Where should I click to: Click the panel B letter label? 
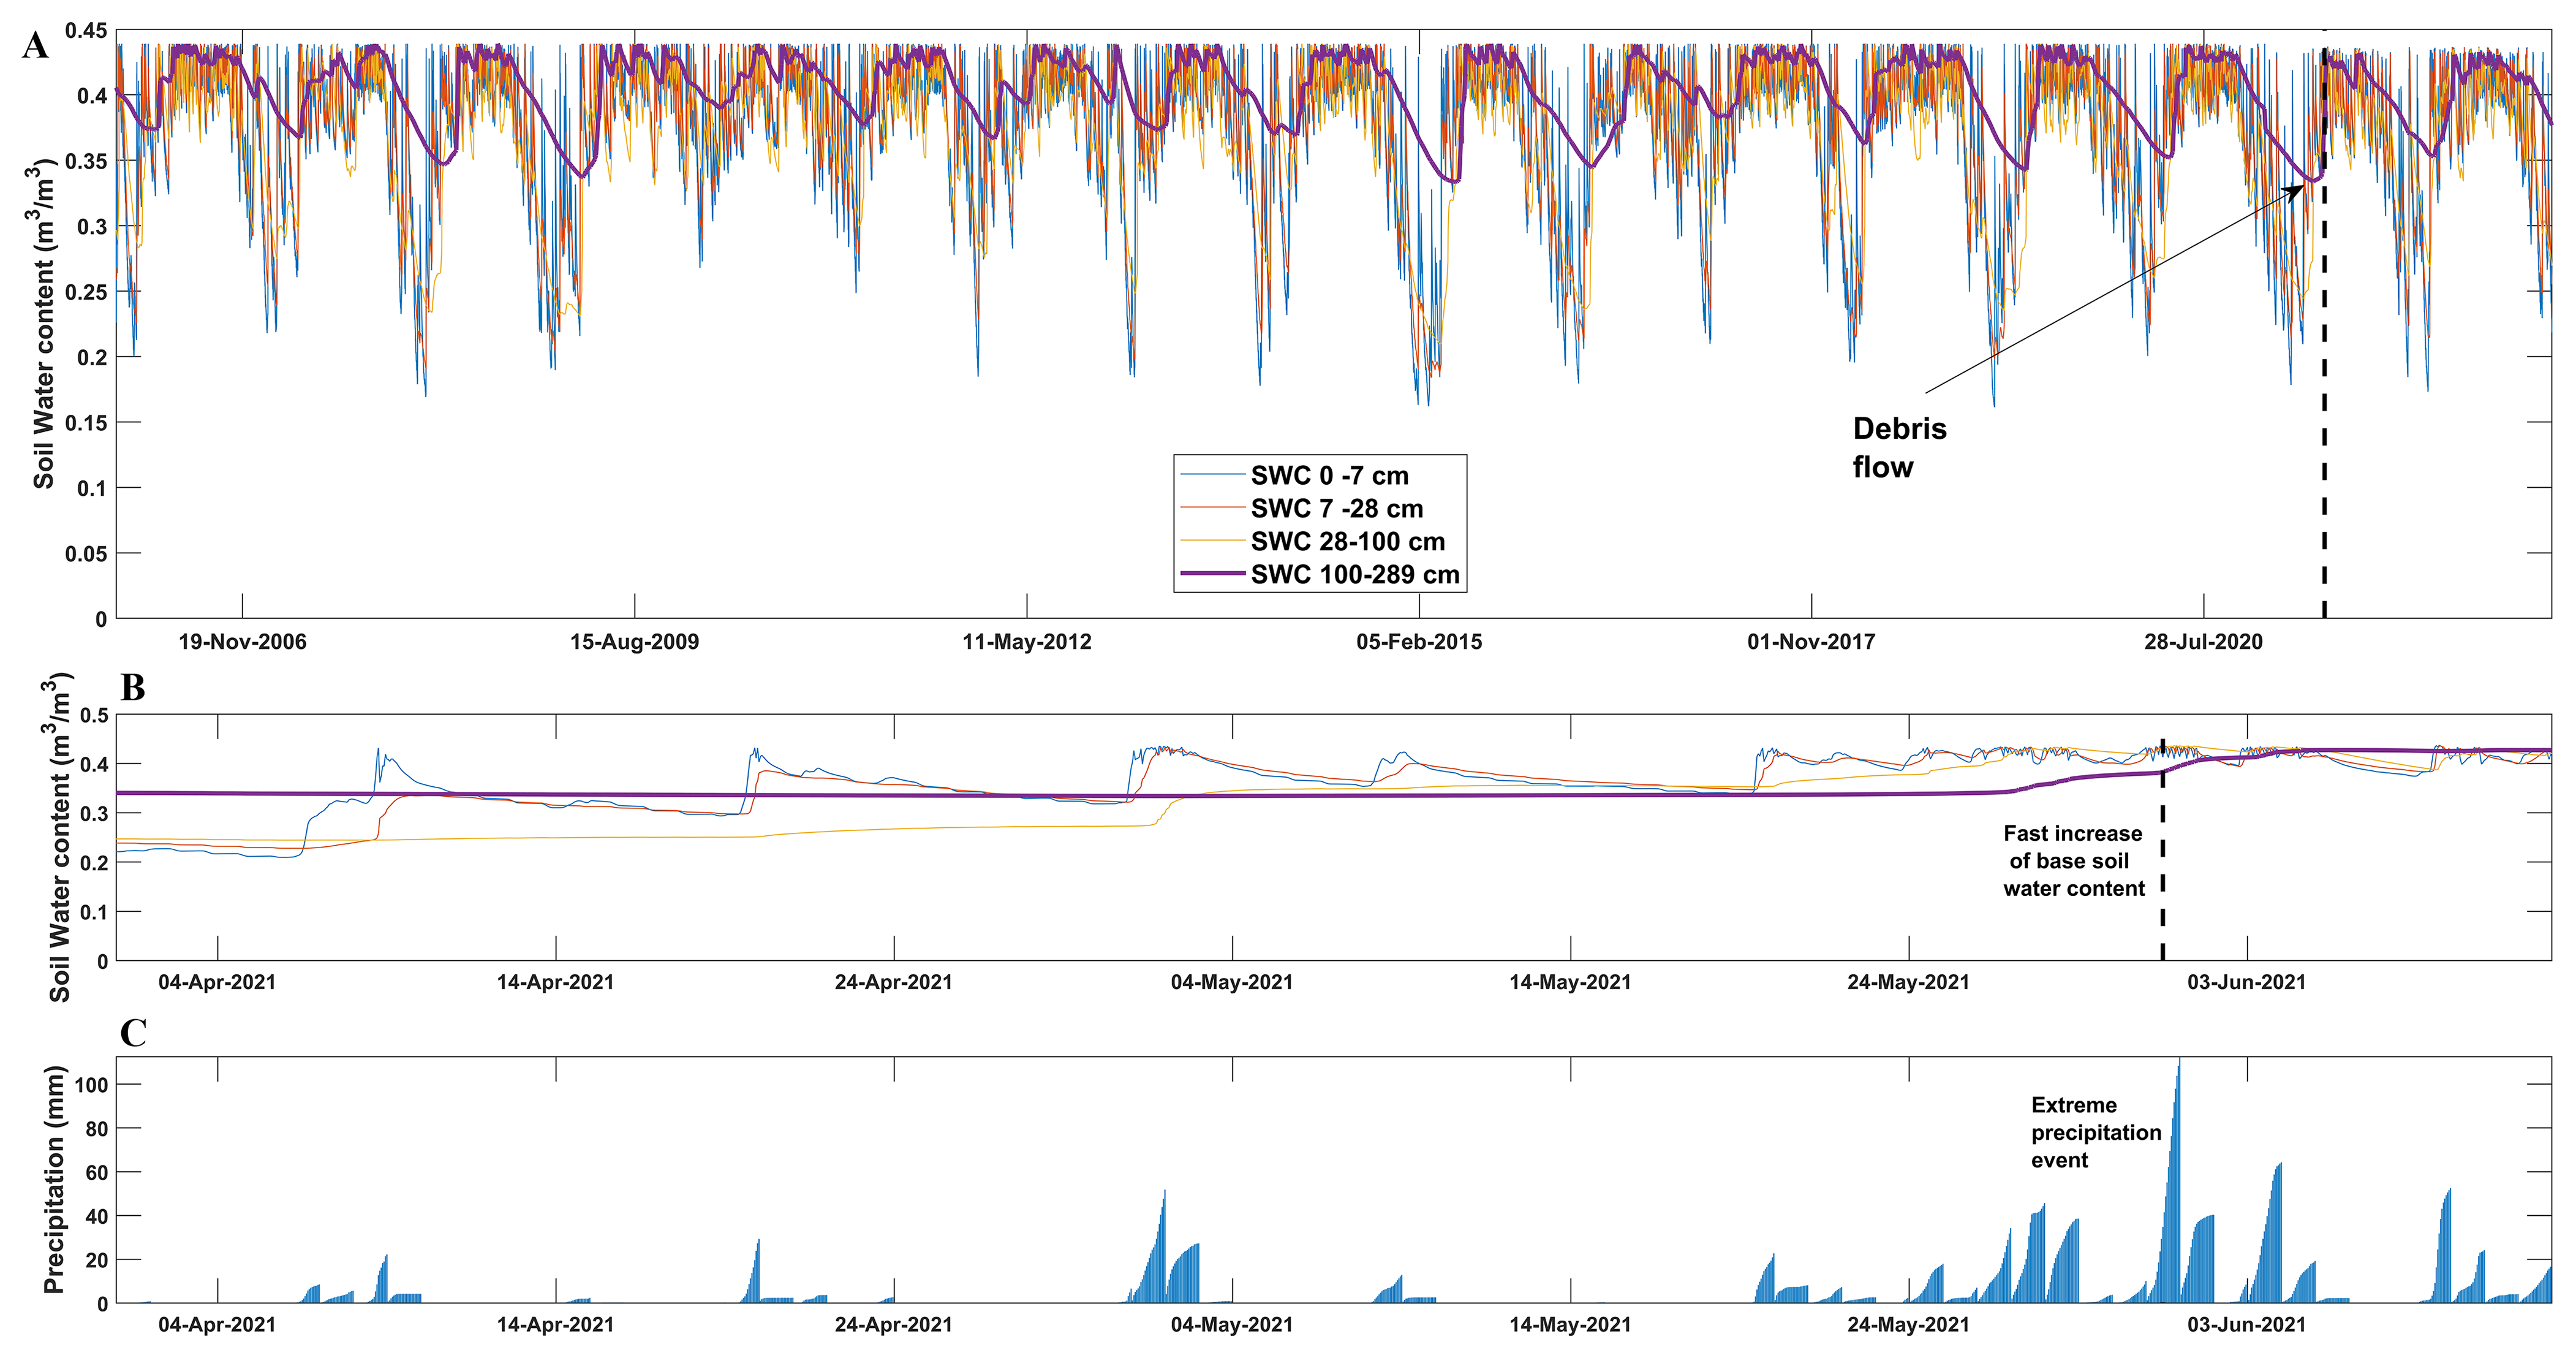pyautogui.click(x=132, y=688)
